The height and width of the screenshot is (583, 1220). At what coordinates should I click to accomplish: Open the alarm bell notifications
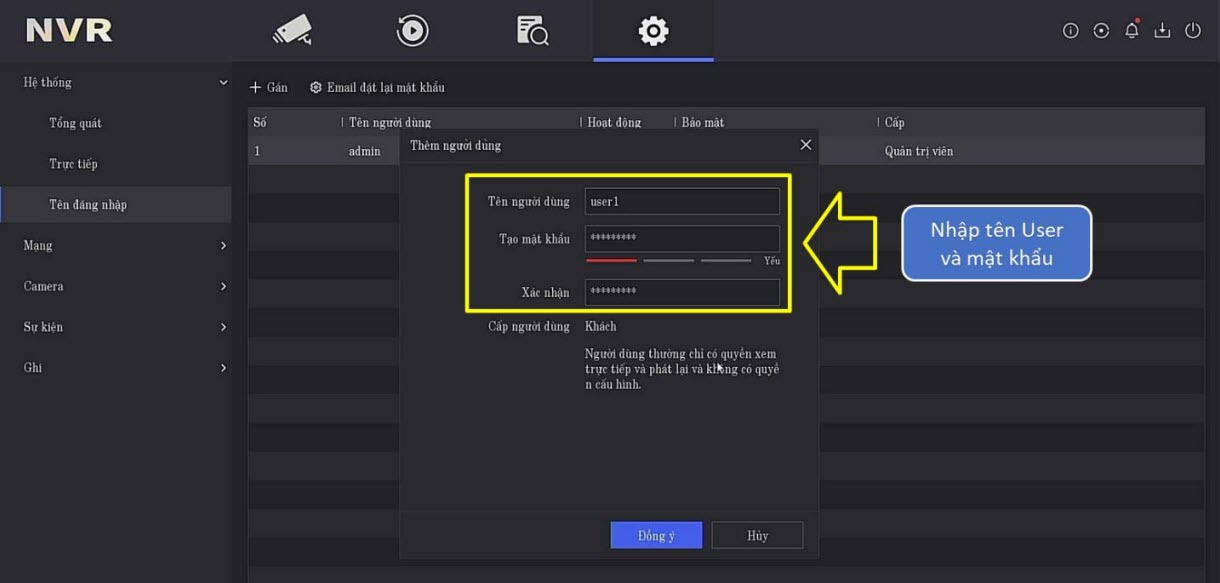(x=1132, y=31)
